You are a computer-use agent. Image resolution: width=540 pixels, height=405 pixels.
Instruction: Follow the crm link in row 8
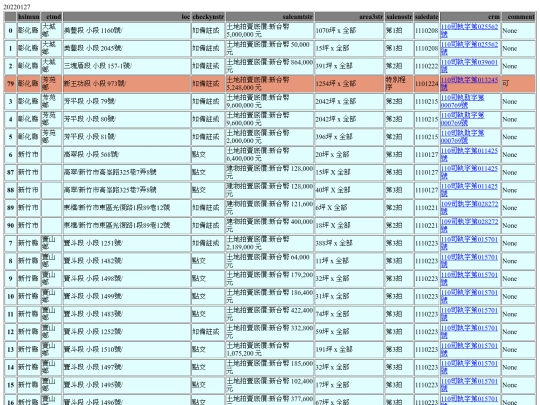(469, 261)
